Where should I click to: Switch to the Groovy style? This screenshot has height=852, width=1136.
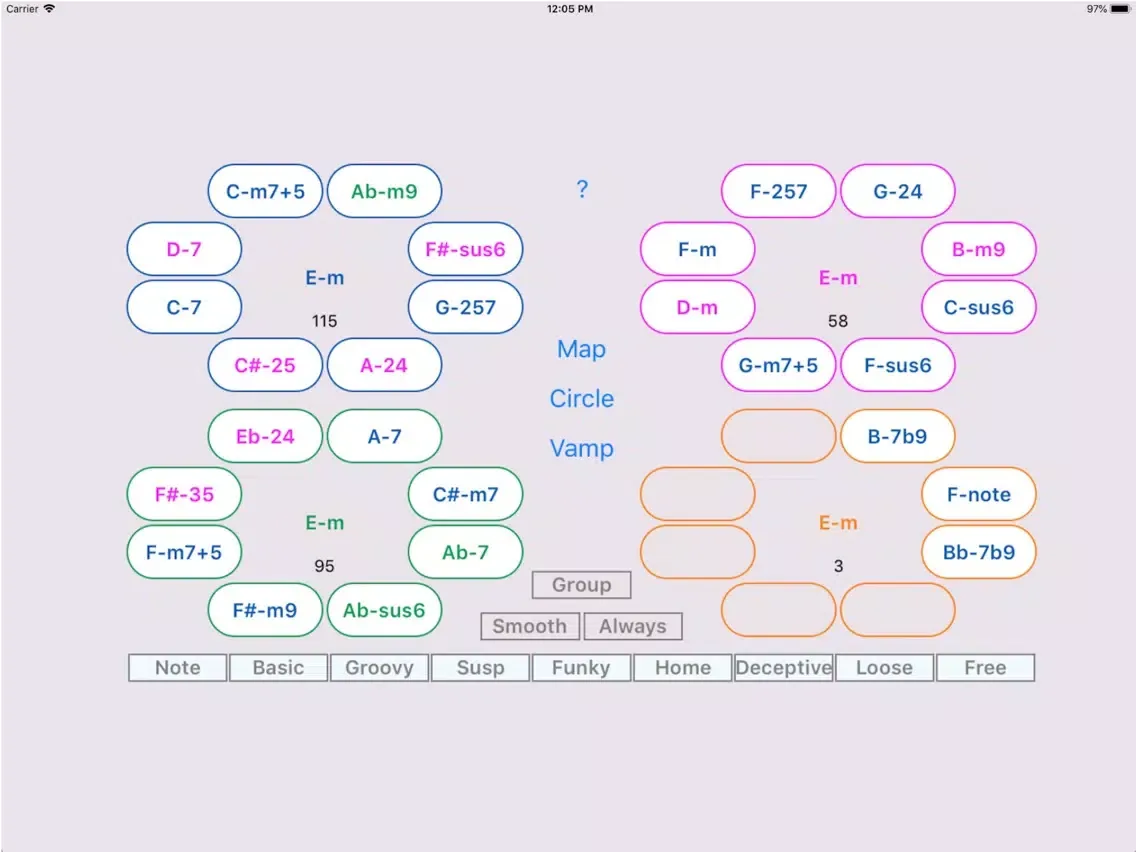[380, 667]
